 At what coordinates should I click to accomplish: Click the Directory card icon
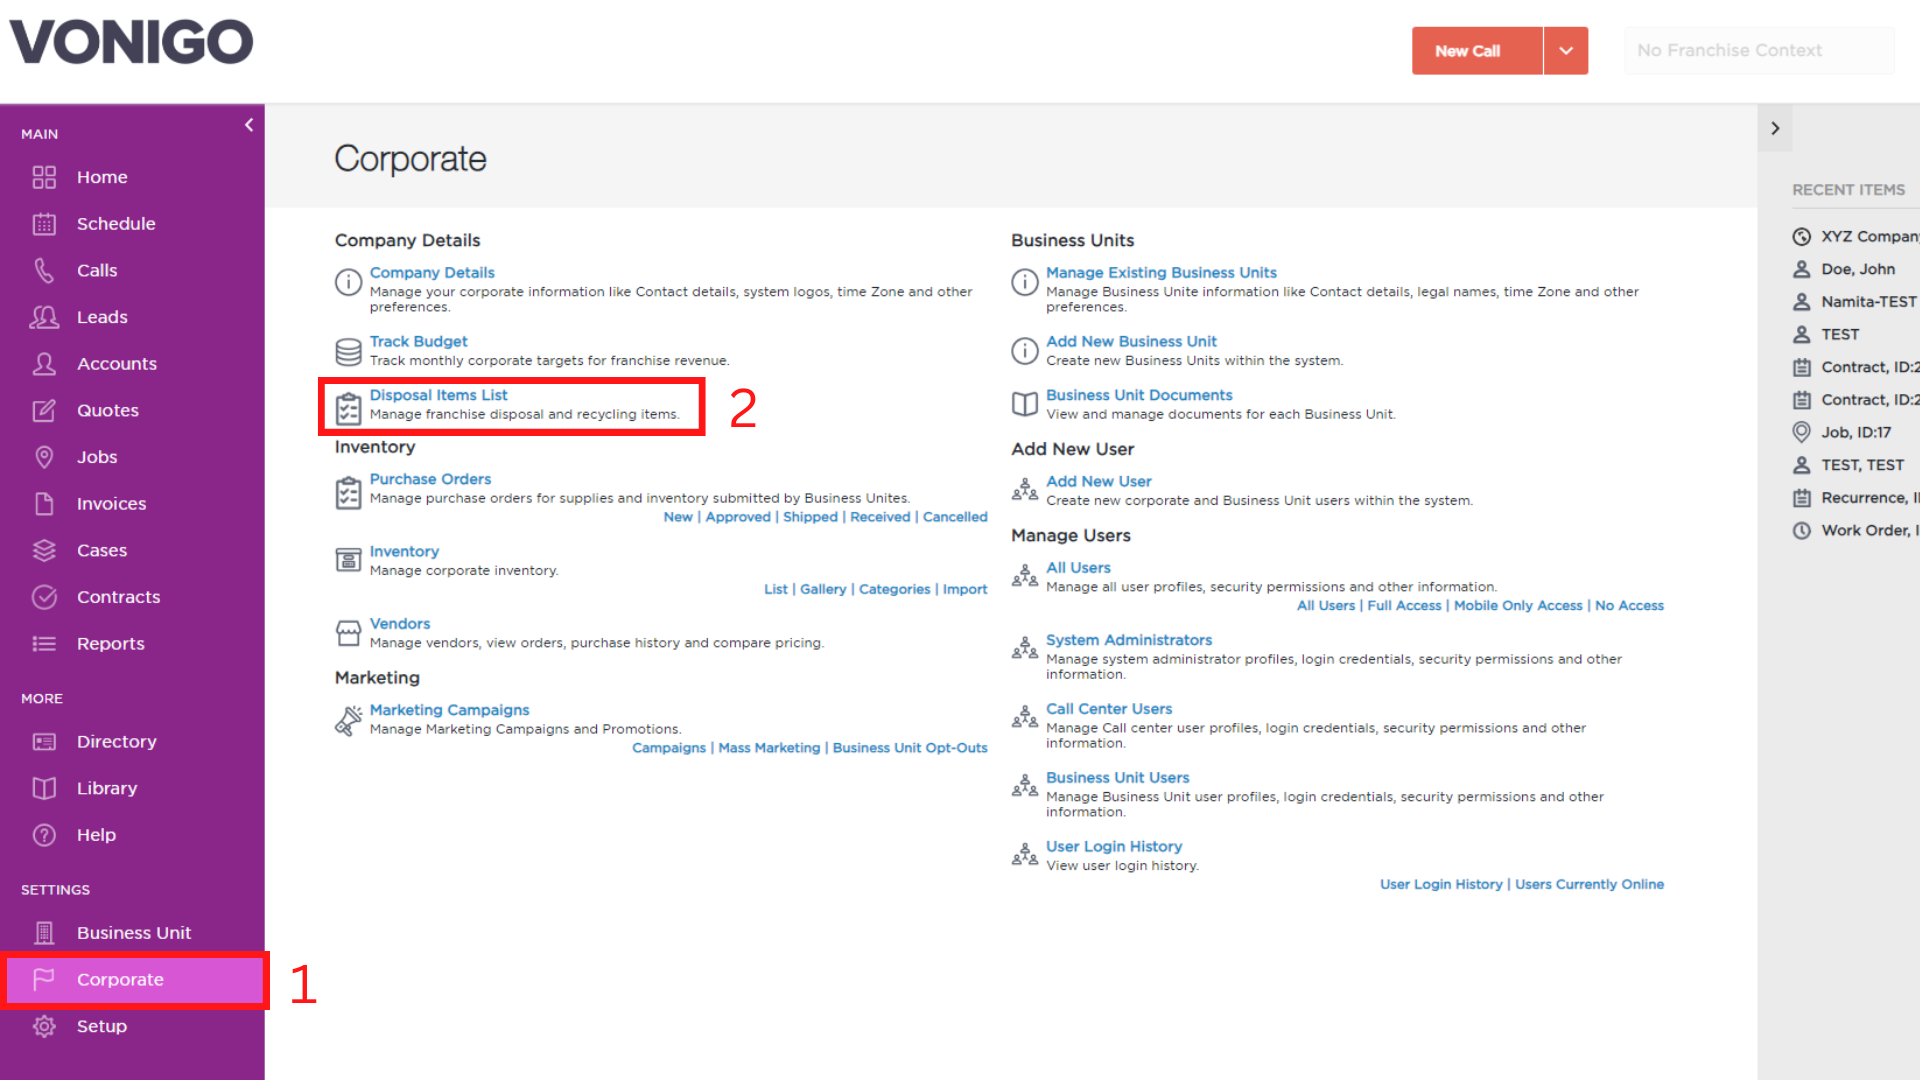click(44, 742)
